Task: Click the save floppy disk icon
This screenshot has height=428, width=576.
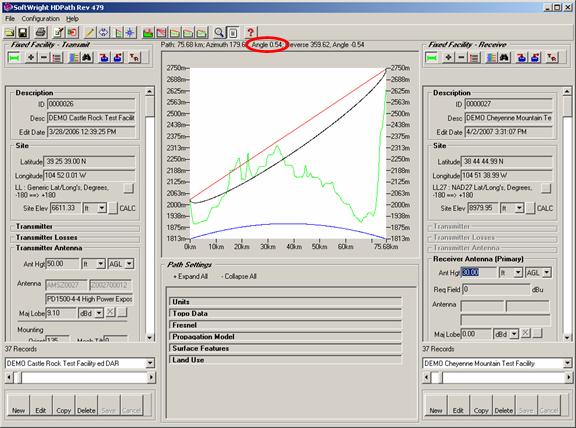Action: (x=23, y=33)
